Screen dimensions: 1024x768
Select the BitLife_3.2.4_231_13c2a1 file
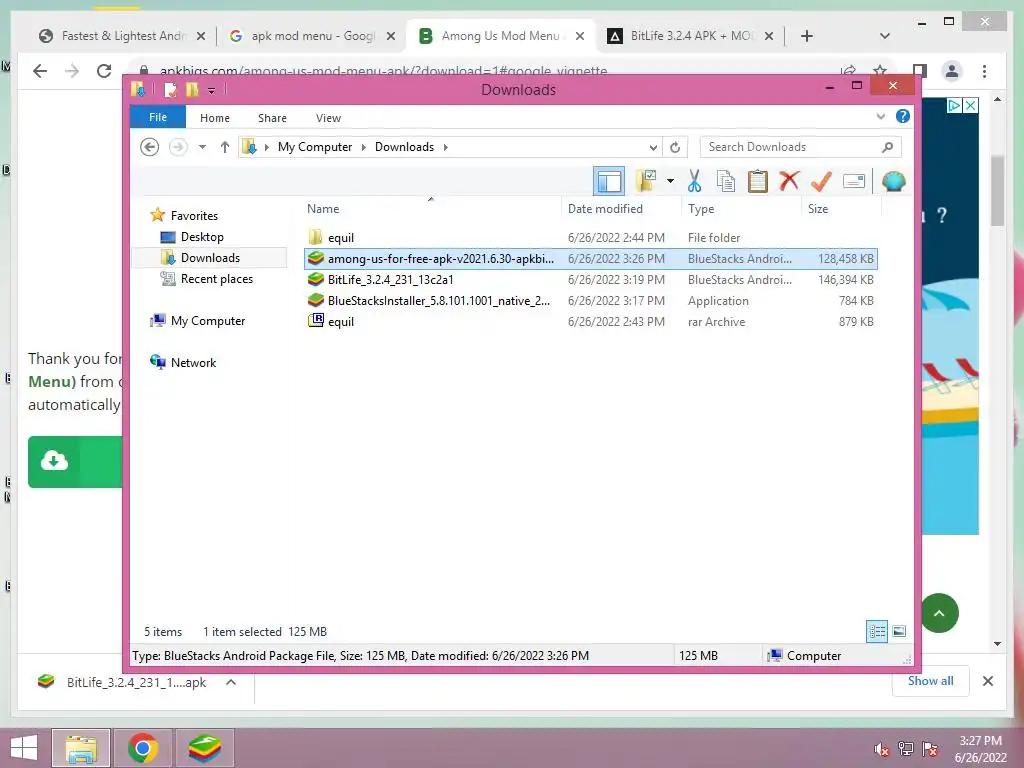(x=590, y=280)
